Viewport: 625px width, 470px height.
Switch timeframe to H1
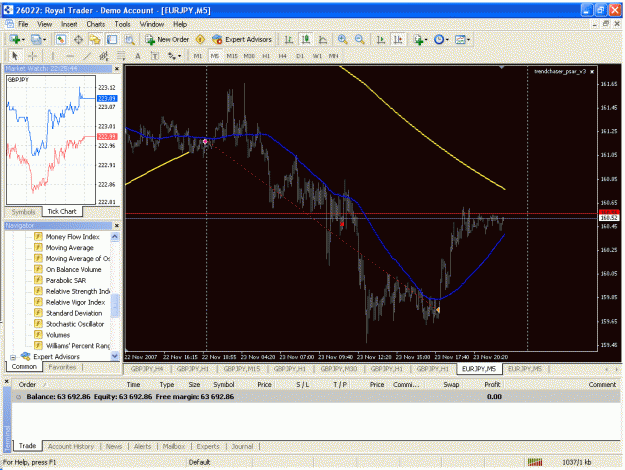[266, 56]
